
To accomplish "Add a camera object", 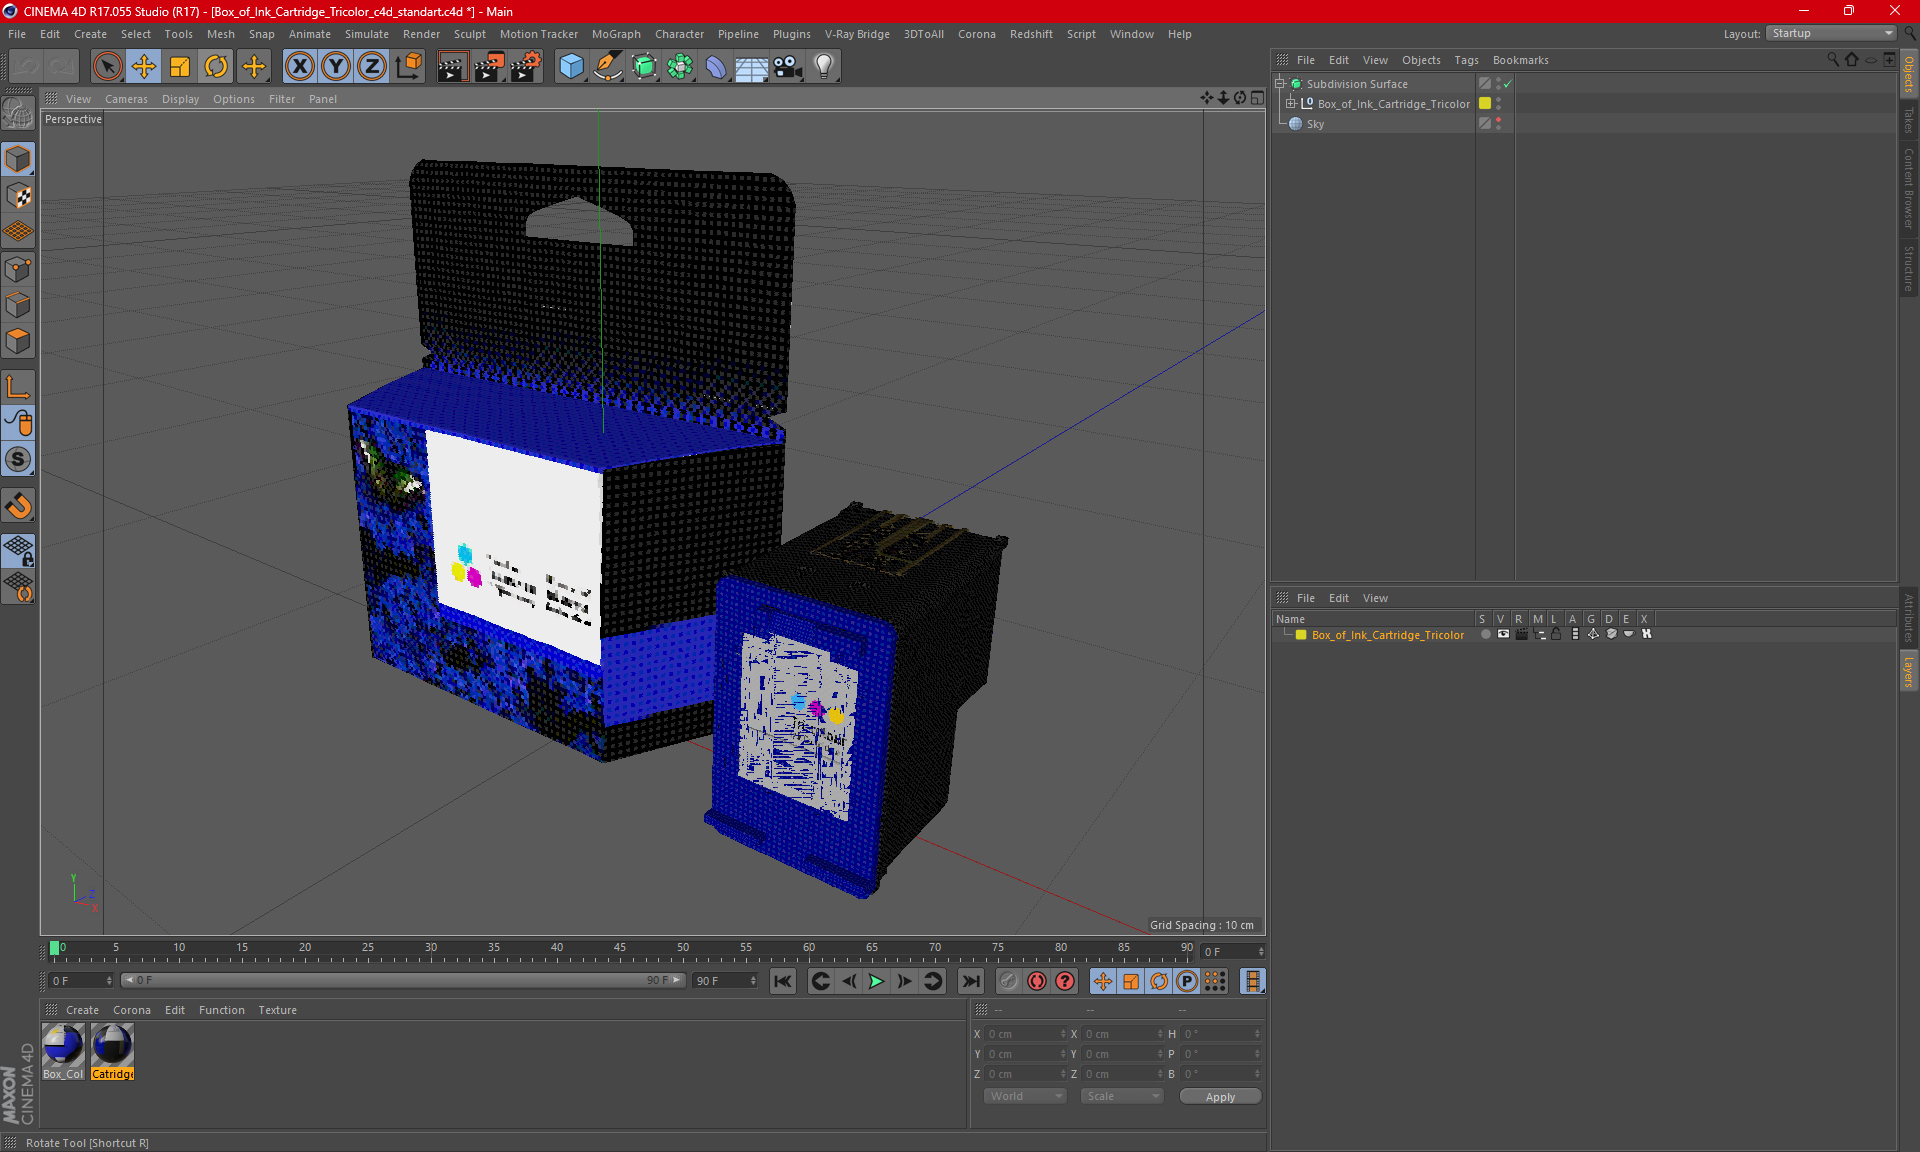I will click(x=787, y=66).
